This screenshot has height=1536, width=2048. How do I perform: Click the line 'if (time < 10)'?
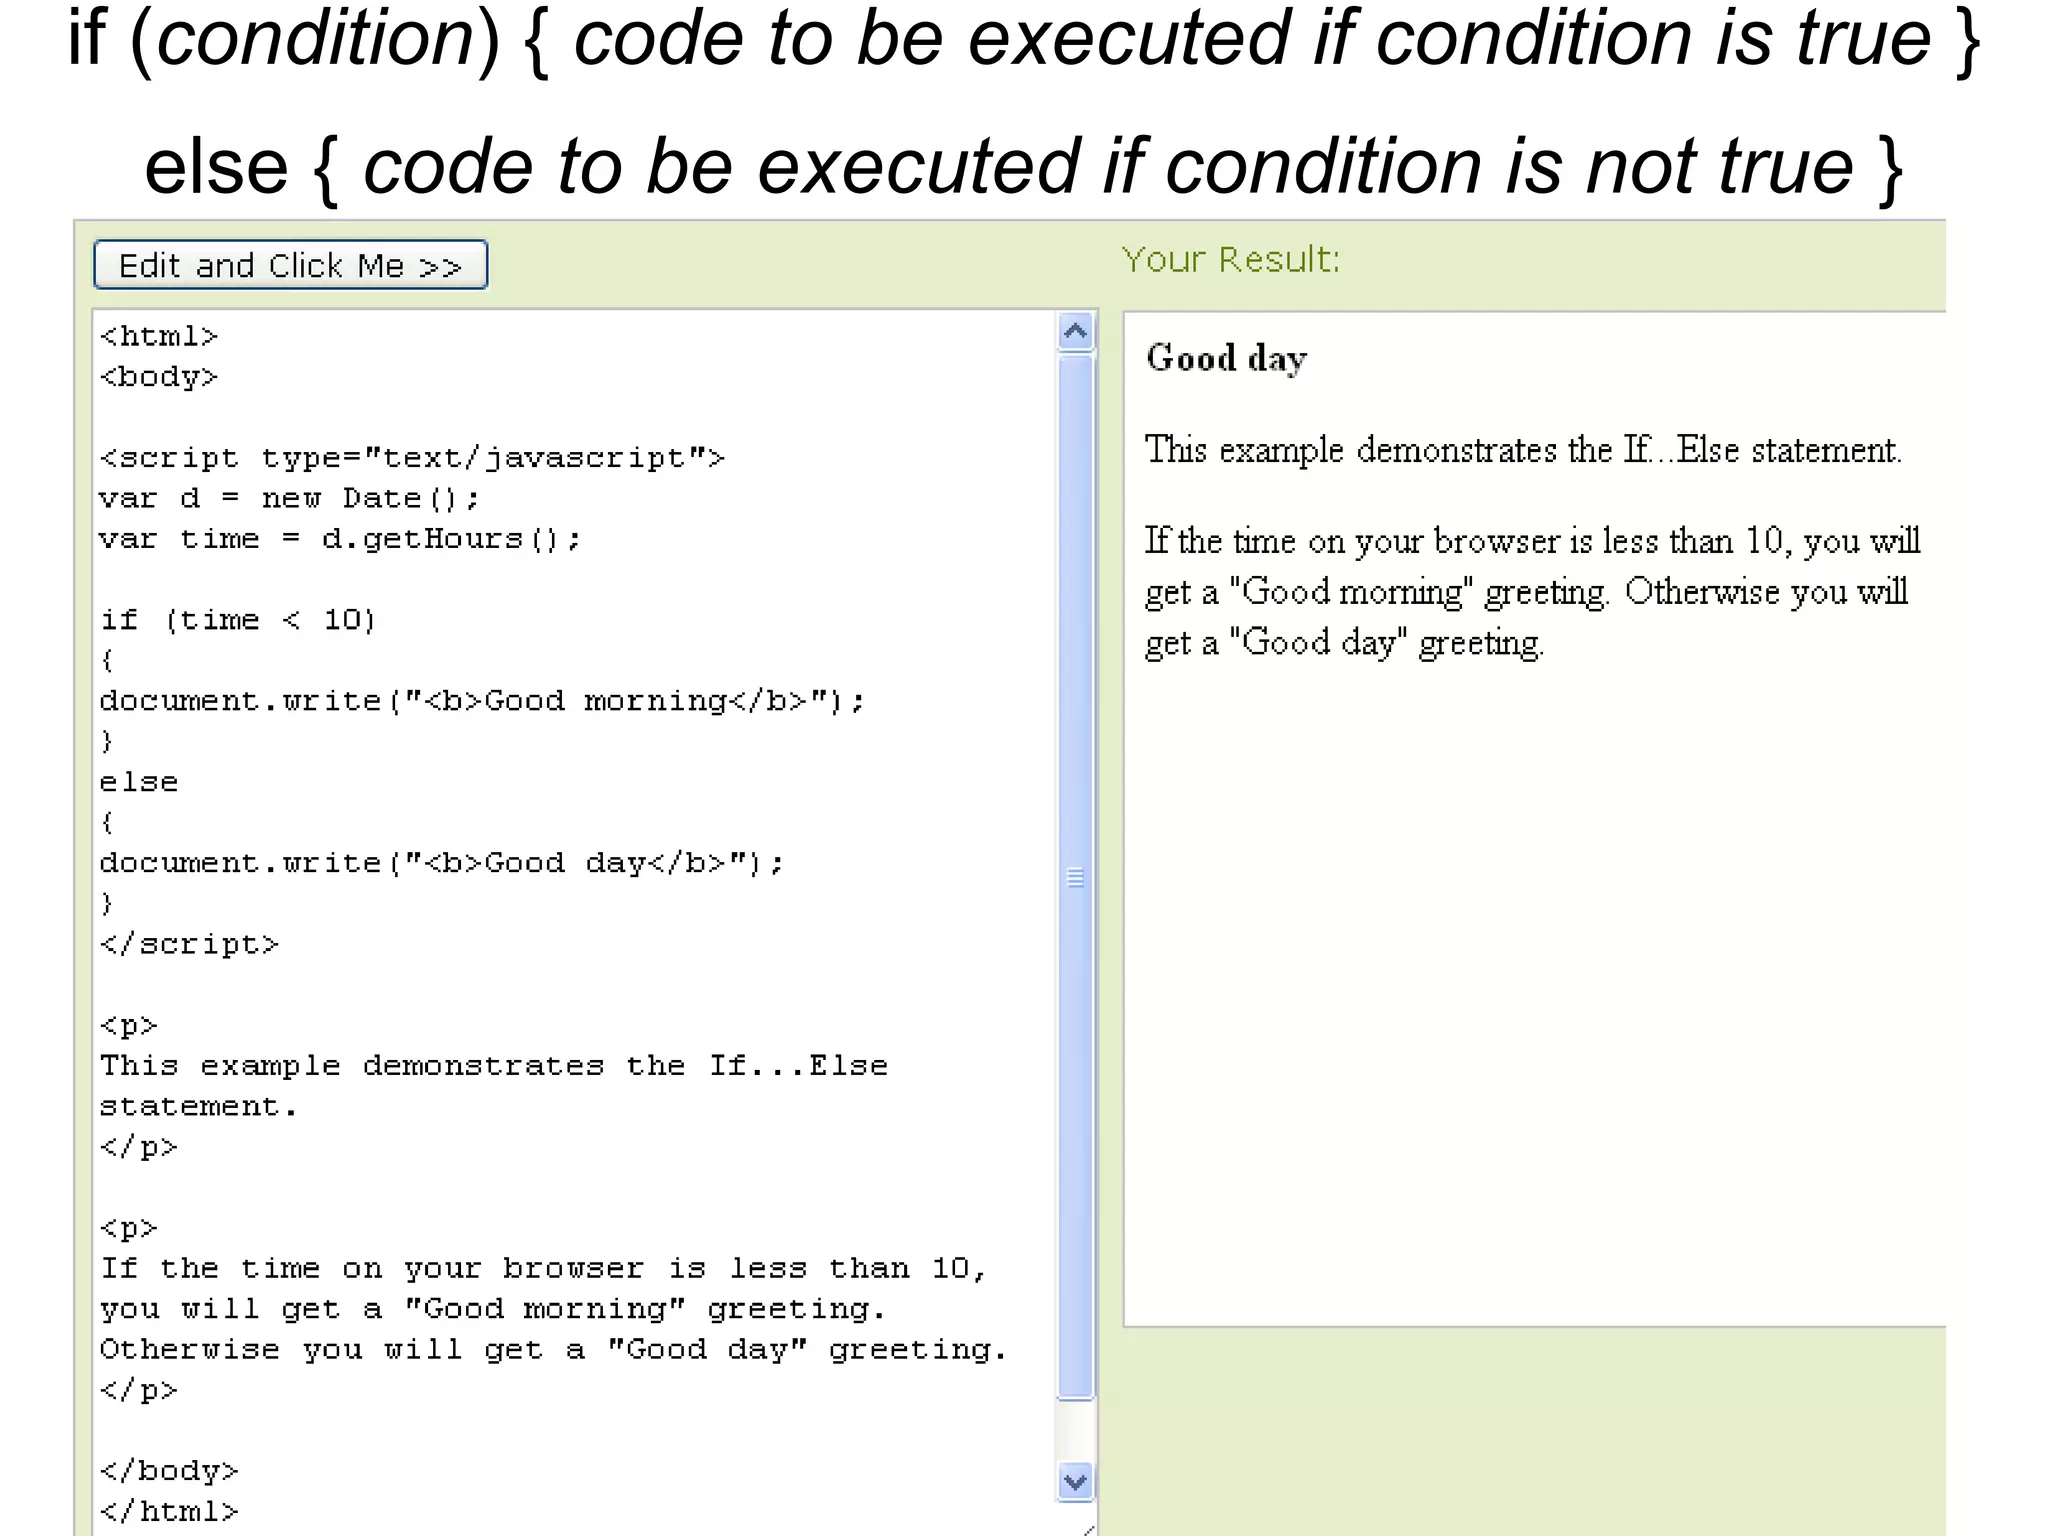coord(238,620)
